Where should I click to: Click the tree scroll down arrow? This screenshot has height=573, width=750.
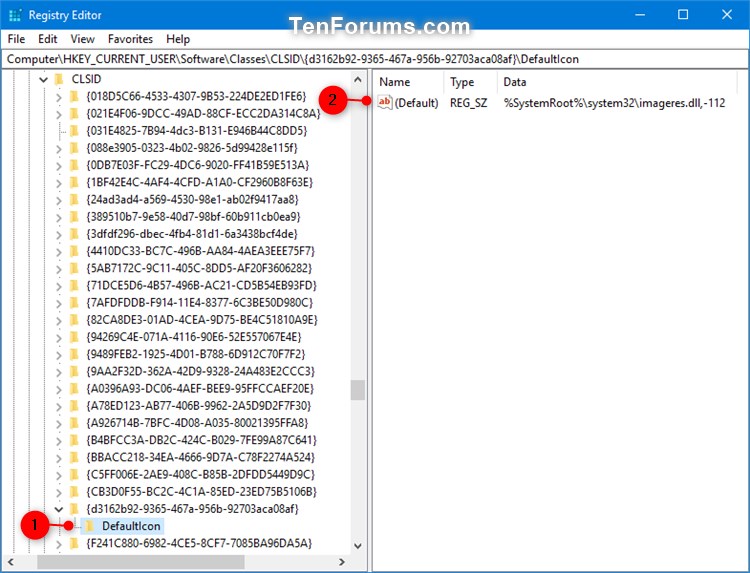coord(358,546)
